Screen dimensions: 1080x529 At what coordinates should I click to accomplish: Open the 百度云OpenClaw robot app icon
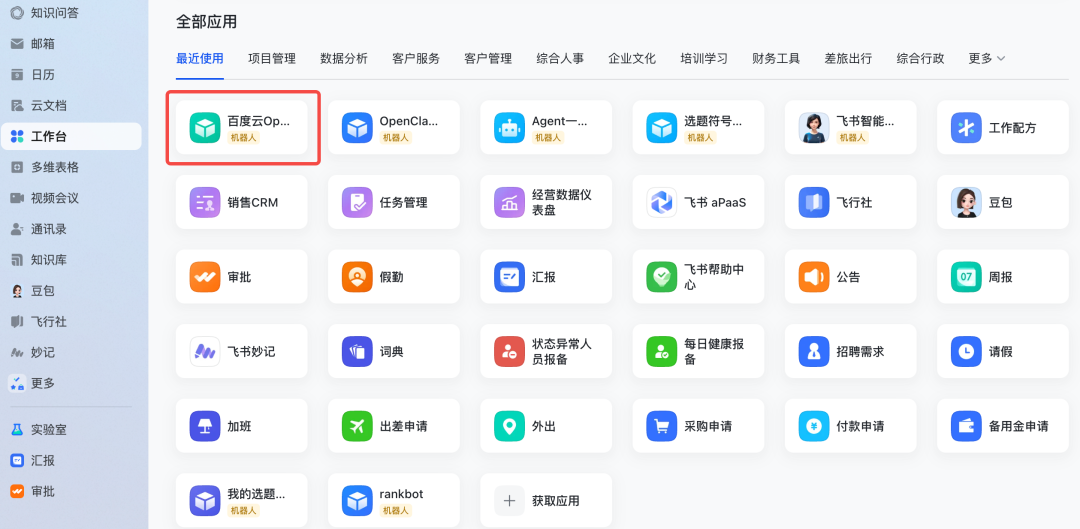point(205,128)
